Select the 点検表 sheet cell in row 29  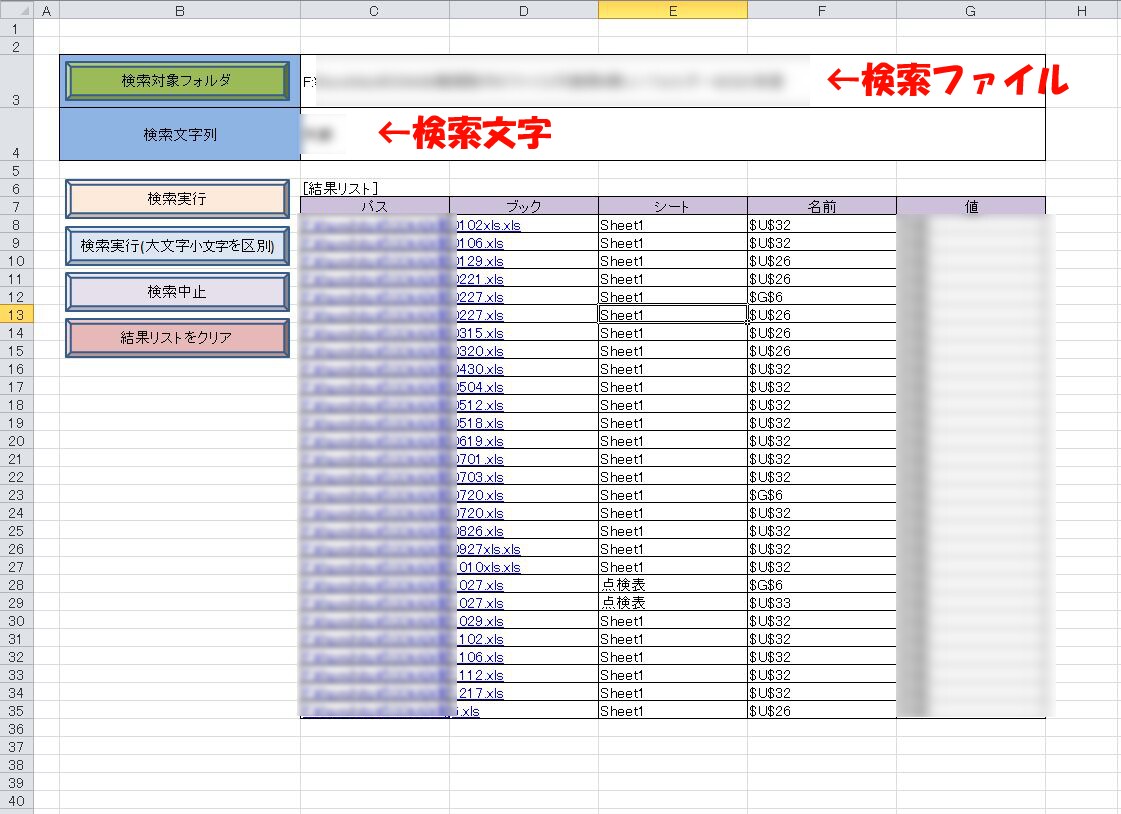tap(673, 602)
